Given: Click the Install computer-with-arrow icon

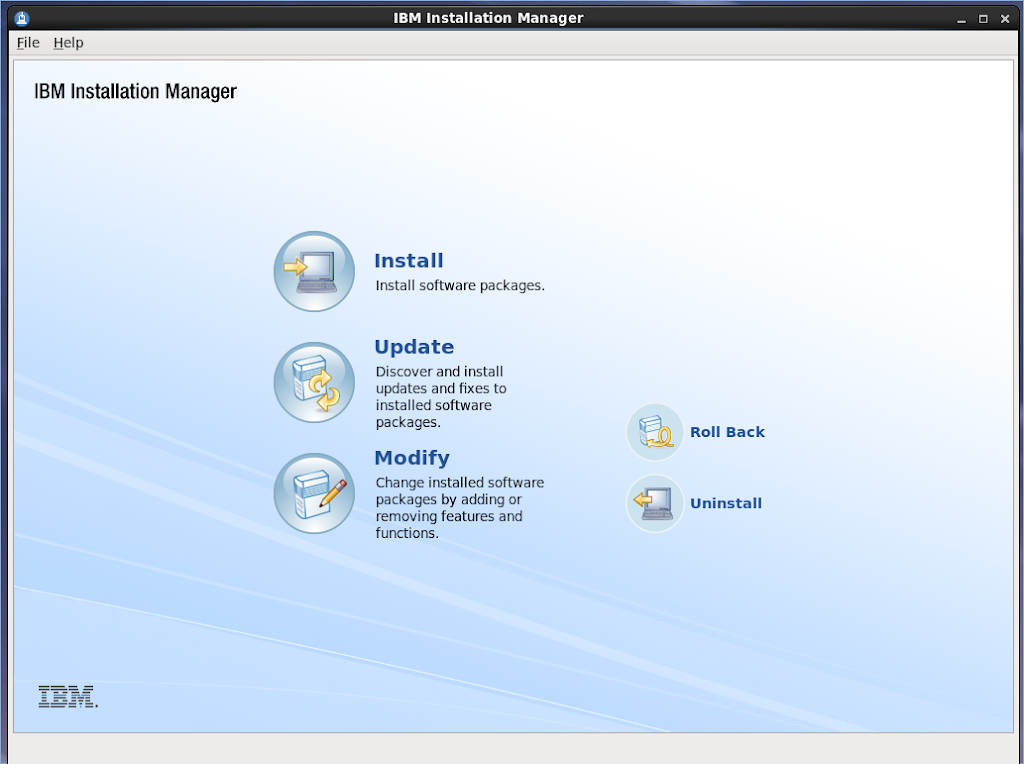Looking at the screenshot, I should (314, 271).
